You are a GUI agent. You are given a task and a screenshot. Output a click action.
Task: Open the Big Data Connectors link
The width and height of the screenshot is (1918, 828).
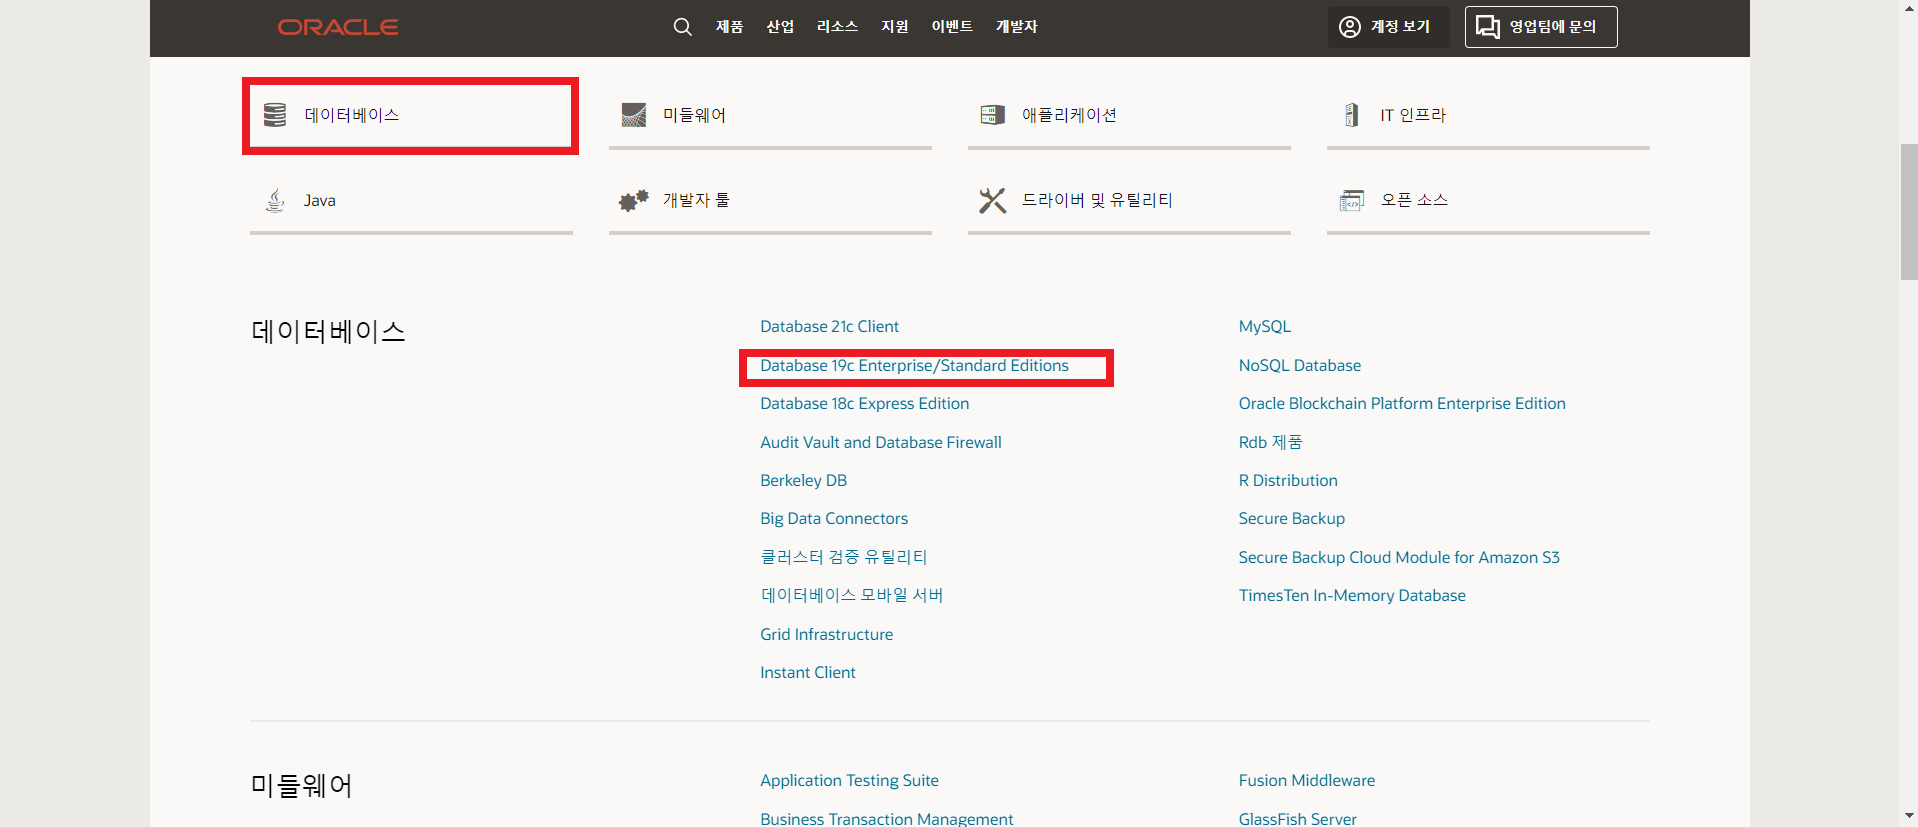point(834,519)
